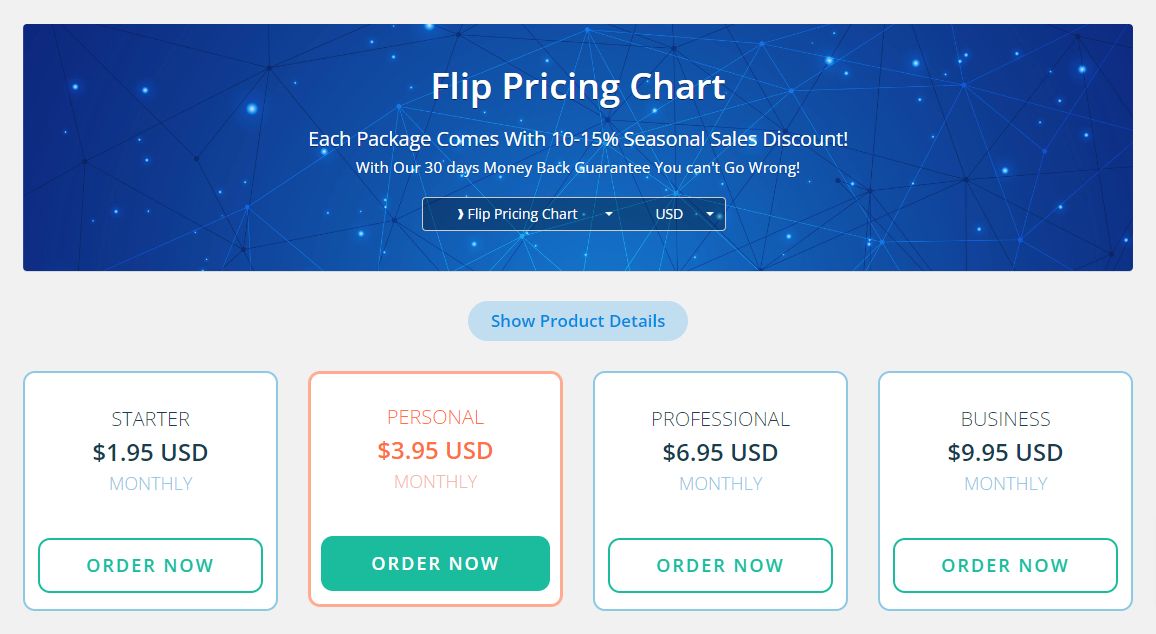Order the Professional plan now
Viewport: 1156px width, 634px height.
click(720, 565)
